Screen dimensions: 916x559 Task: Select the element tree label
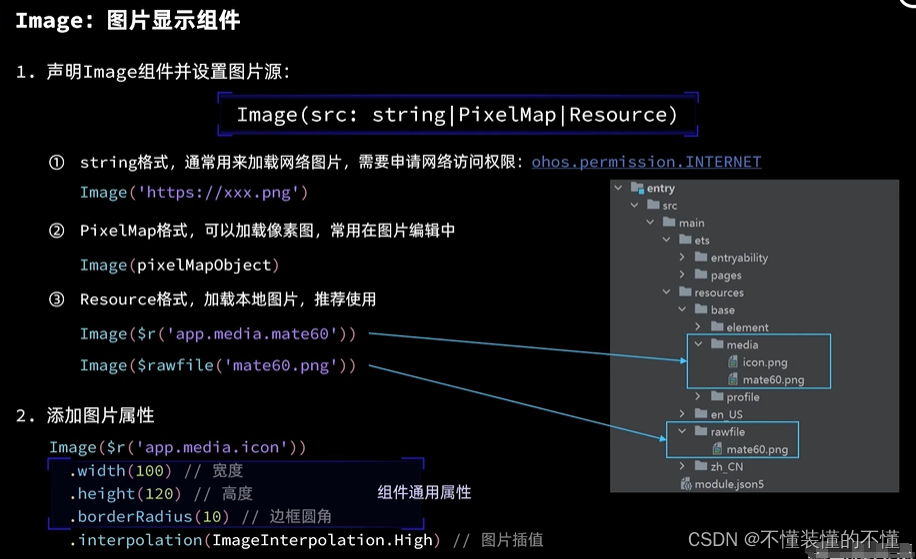pos(748,328)
